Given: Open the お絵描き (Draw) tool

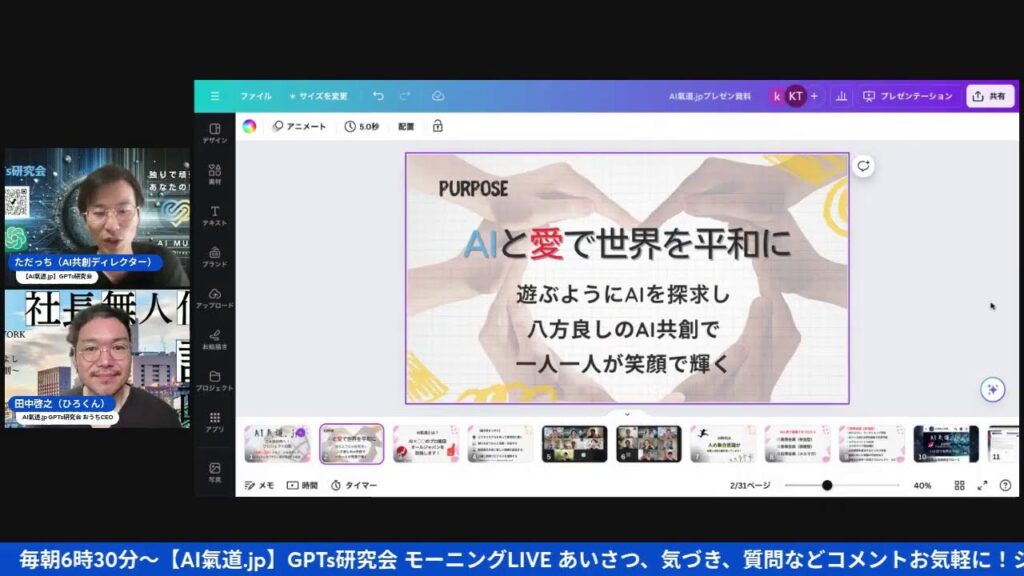Looking at the screenshot, I should (214, 340).
